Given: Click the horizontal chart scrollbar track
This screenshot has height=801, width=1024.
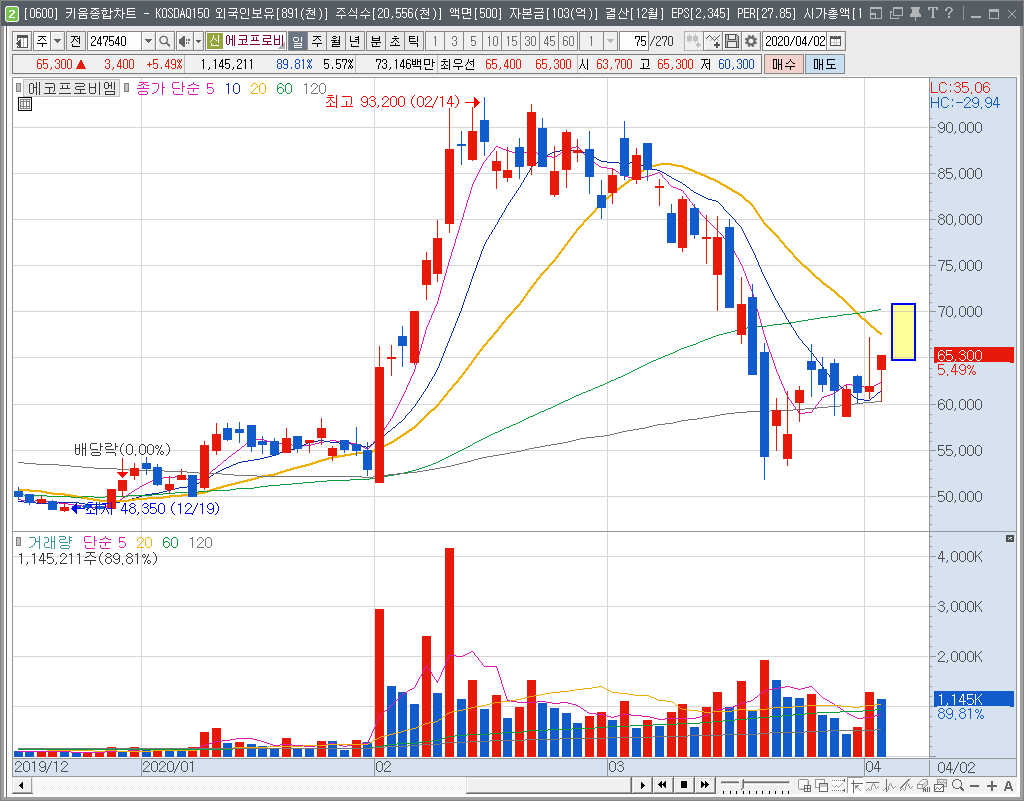Looking at the screenshot, I should click(x=330, y=785).
